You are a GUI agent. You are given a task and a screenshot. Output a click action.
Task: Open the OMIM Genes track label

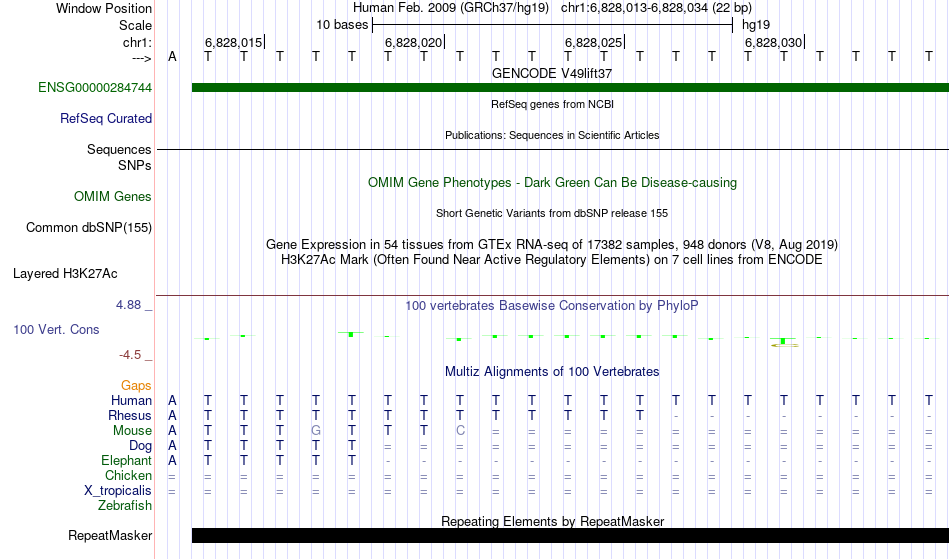(113, 196)
